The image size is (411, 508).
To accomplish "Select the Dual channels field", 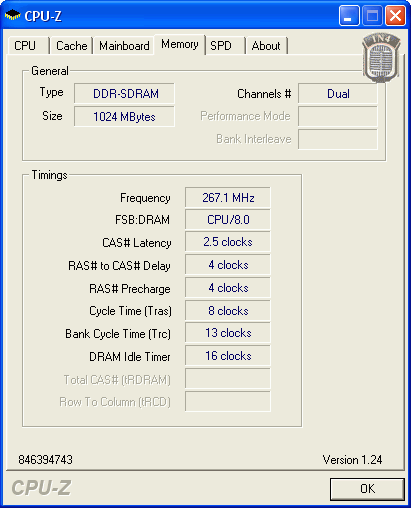I will coord(338,94).
